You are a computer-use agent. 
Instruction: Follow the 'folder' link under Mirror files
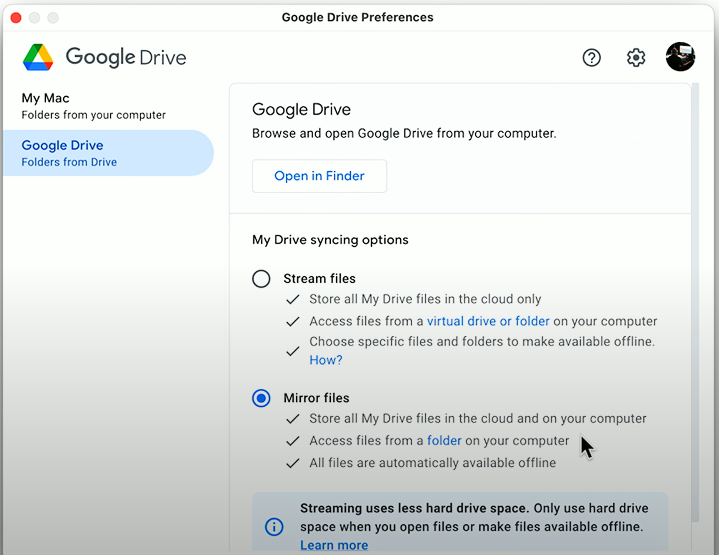(444, 441)
